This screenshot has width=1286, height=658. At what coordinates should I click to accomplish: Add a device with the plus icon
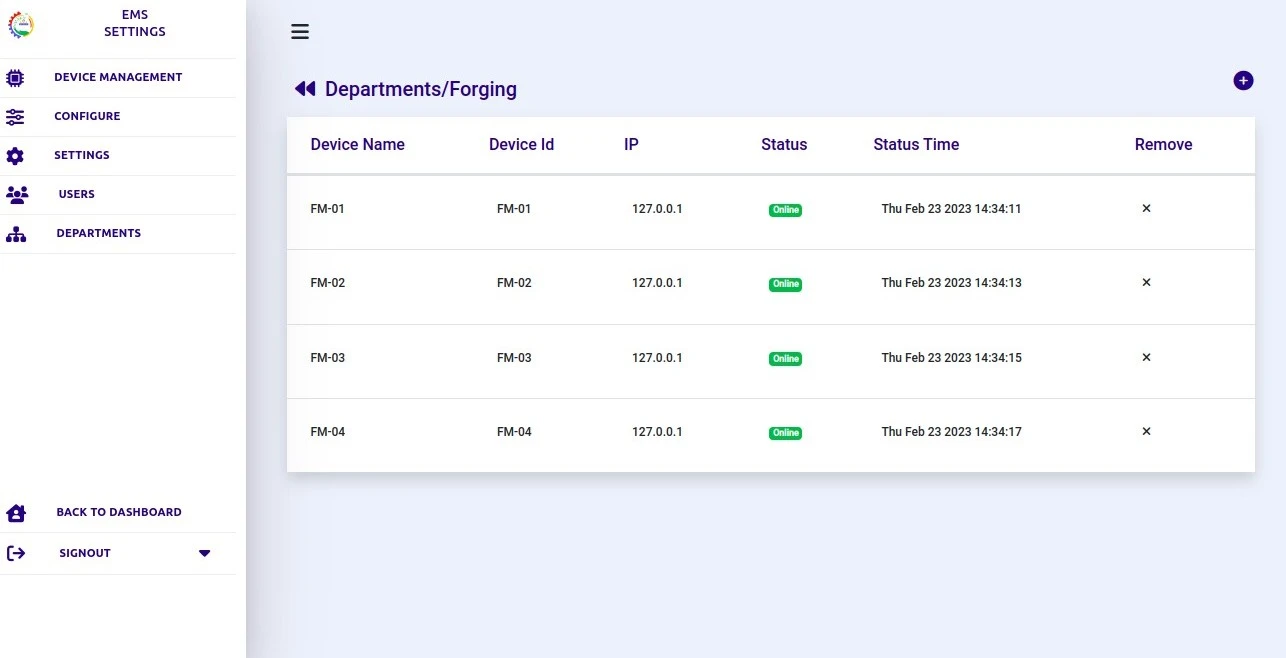click(1243, 81)
